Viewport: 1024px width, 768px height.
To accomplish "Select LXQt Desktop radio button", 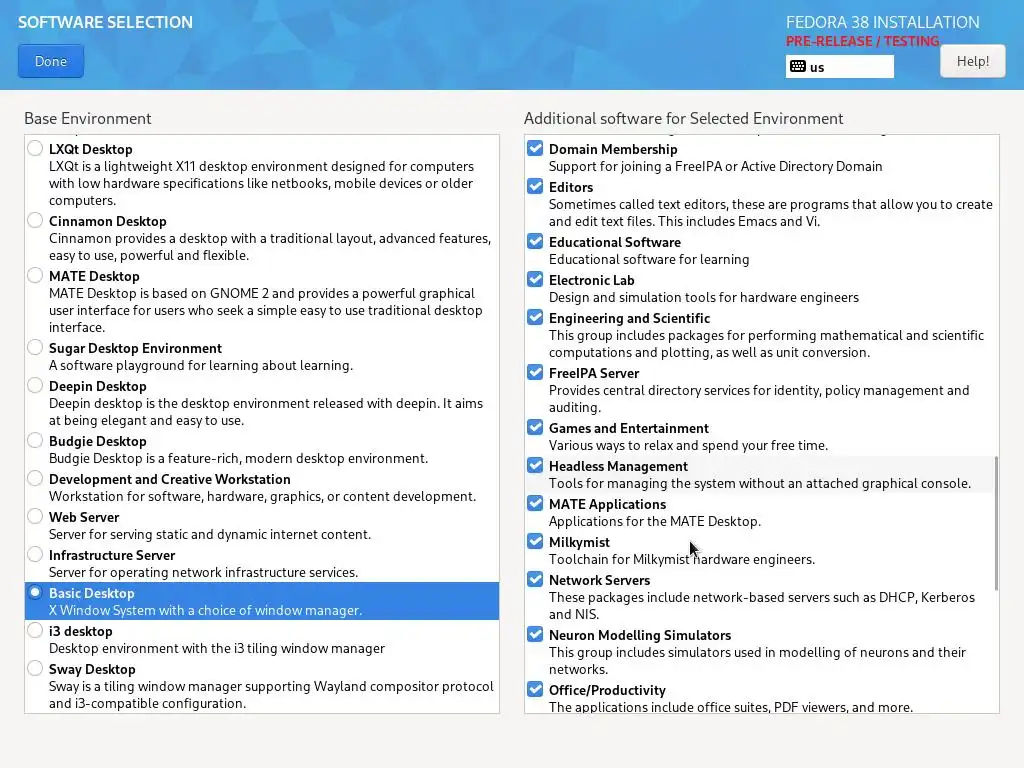I will pos(35,148).
